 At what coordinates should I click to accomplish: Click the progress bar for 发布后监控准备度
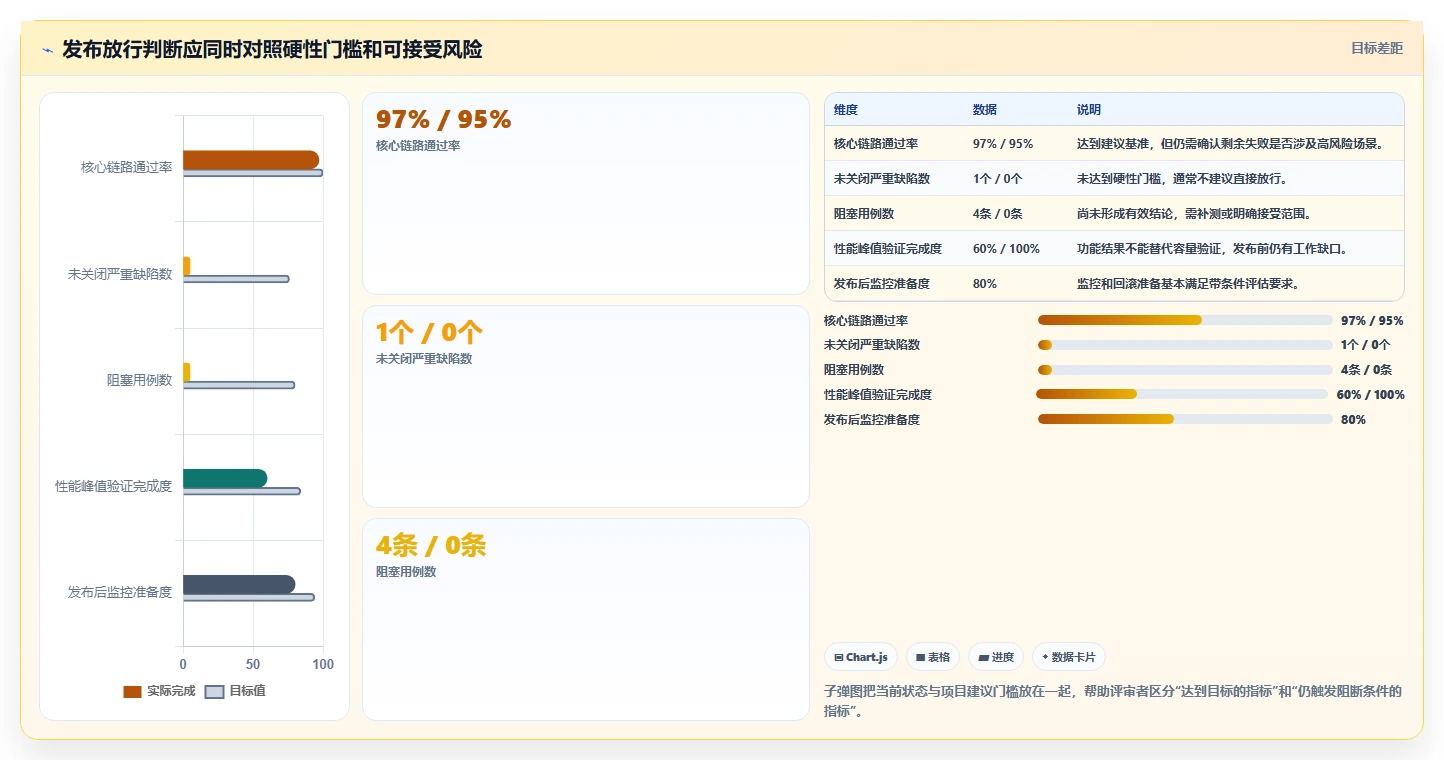click(x=1185, y=419)
